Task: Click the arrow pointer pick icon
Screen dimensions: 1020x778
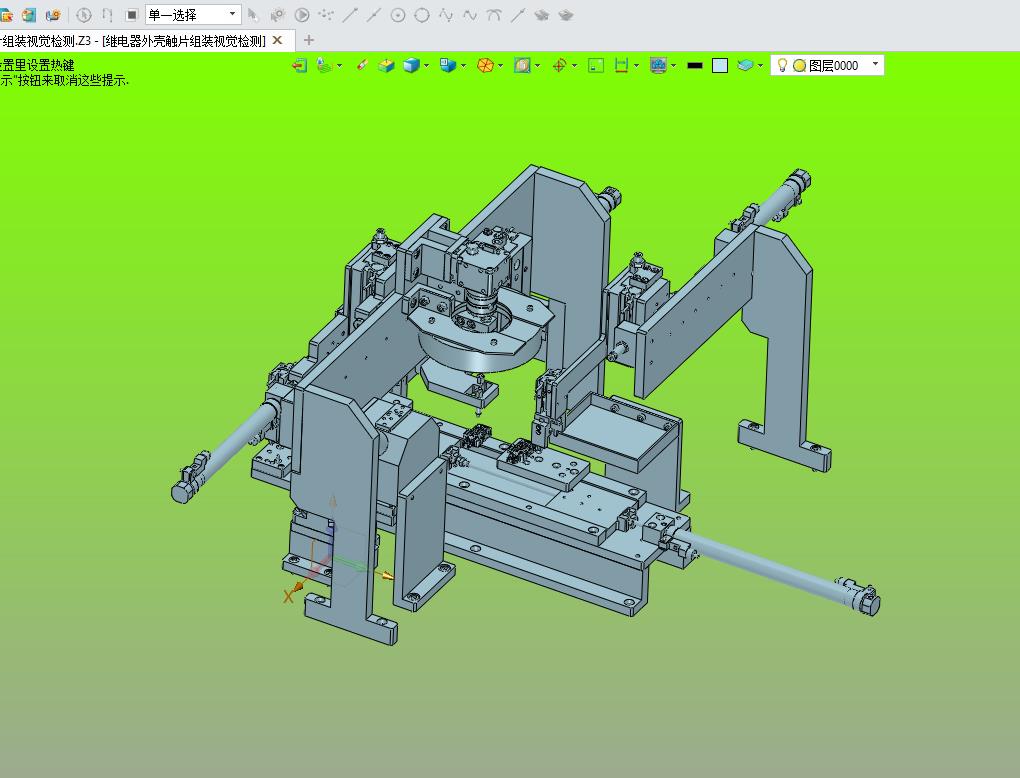Action: [x=254, y=14]
